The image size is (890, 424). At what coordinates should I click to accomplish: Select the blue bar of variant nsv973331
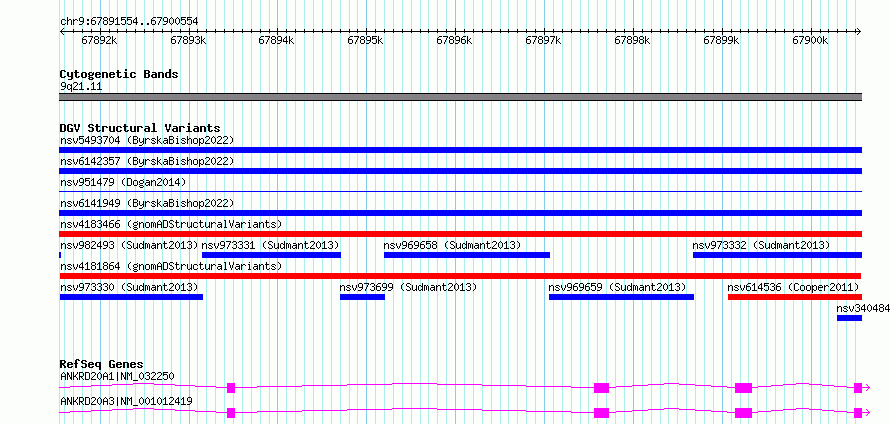coord(271,255)
